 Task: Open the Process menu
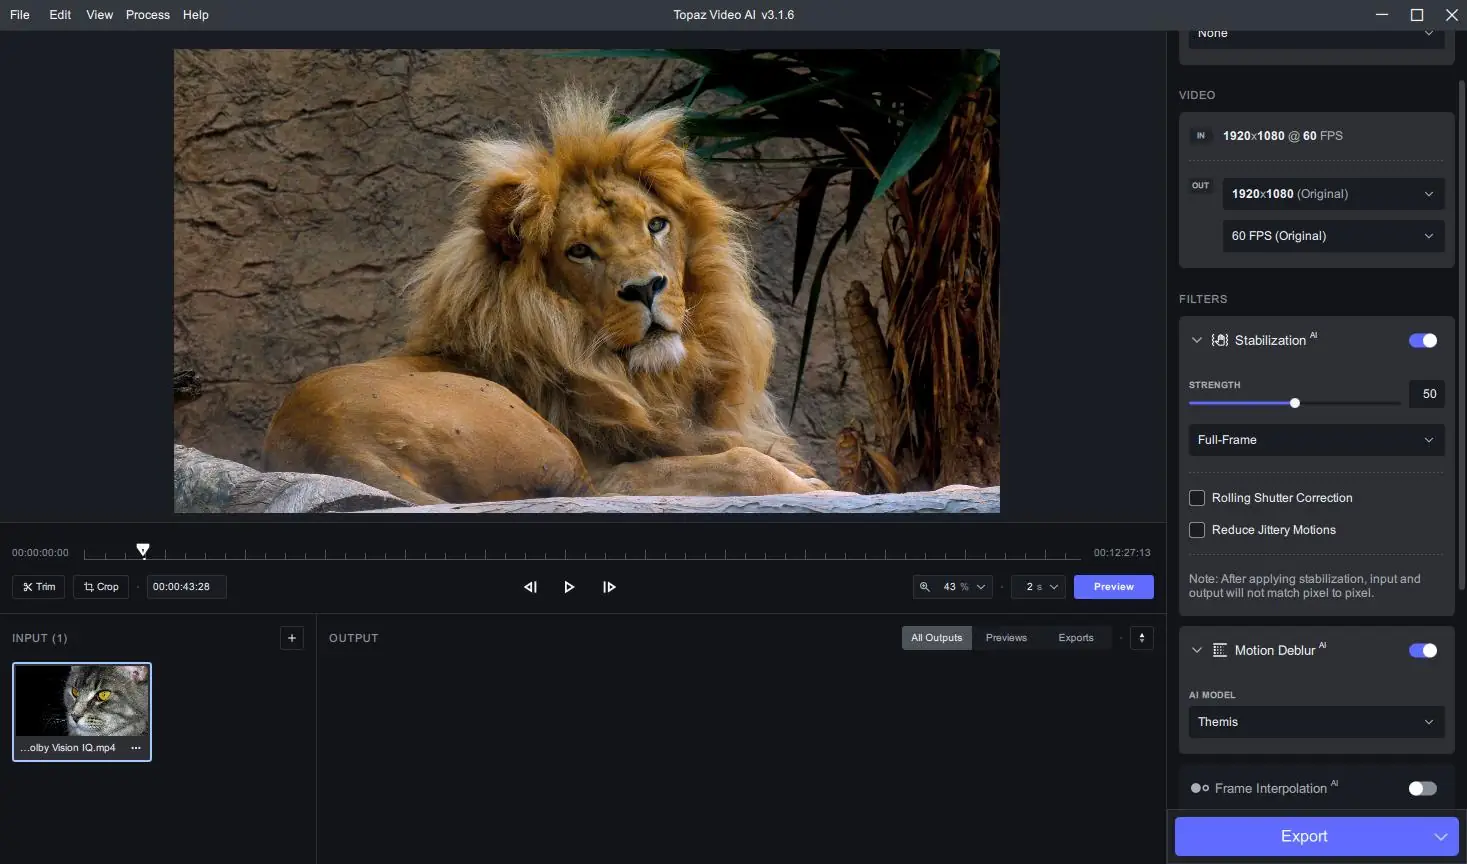pyautogui.click(x=148, y=15)
